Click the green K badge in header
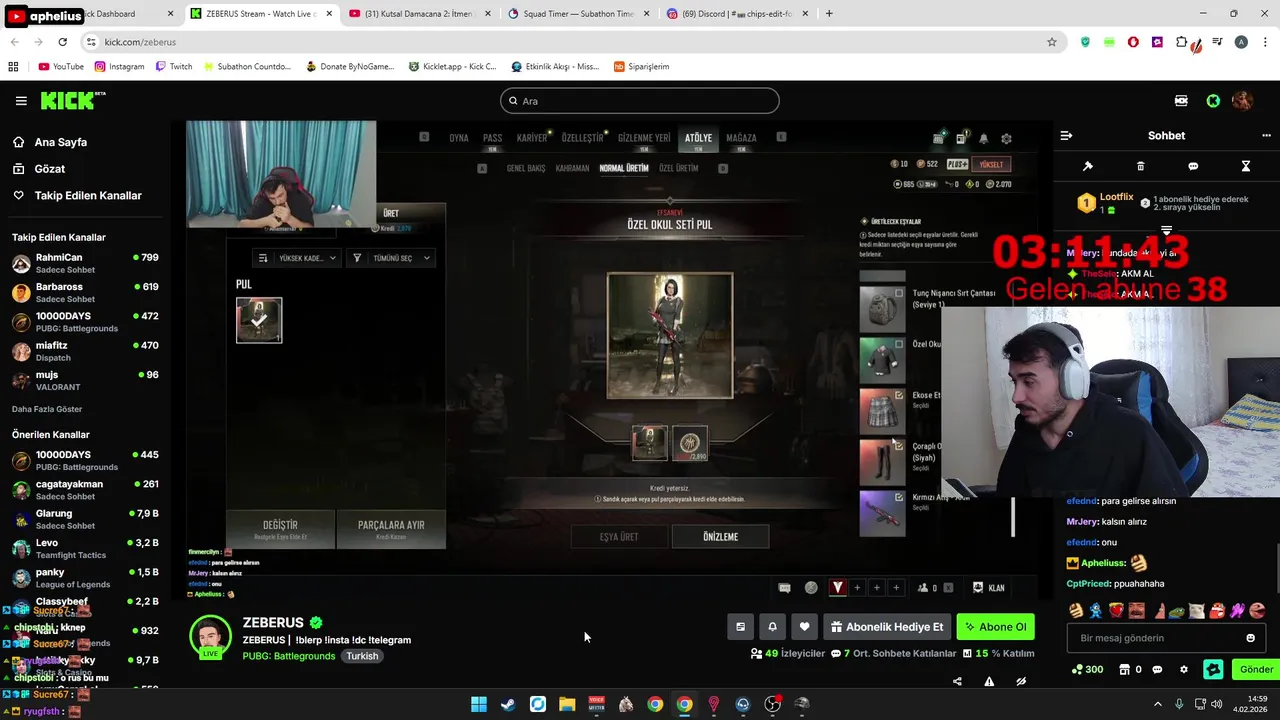The width and height of the screenshot is (1280, 720). (1213, 101)
